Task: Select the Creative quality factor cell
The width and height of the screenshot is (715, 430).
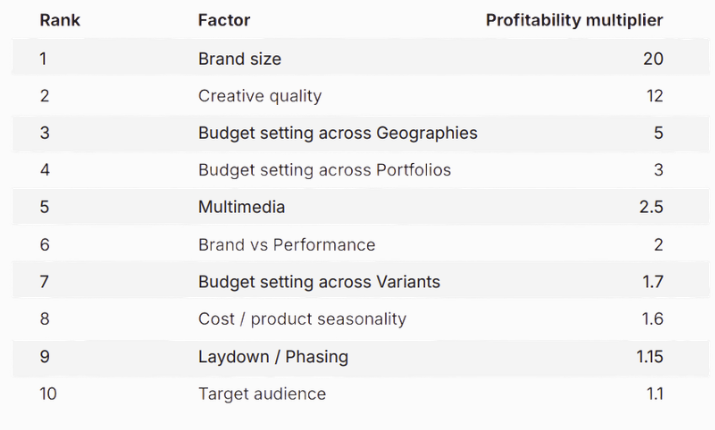Action: (x=260, y=96)
